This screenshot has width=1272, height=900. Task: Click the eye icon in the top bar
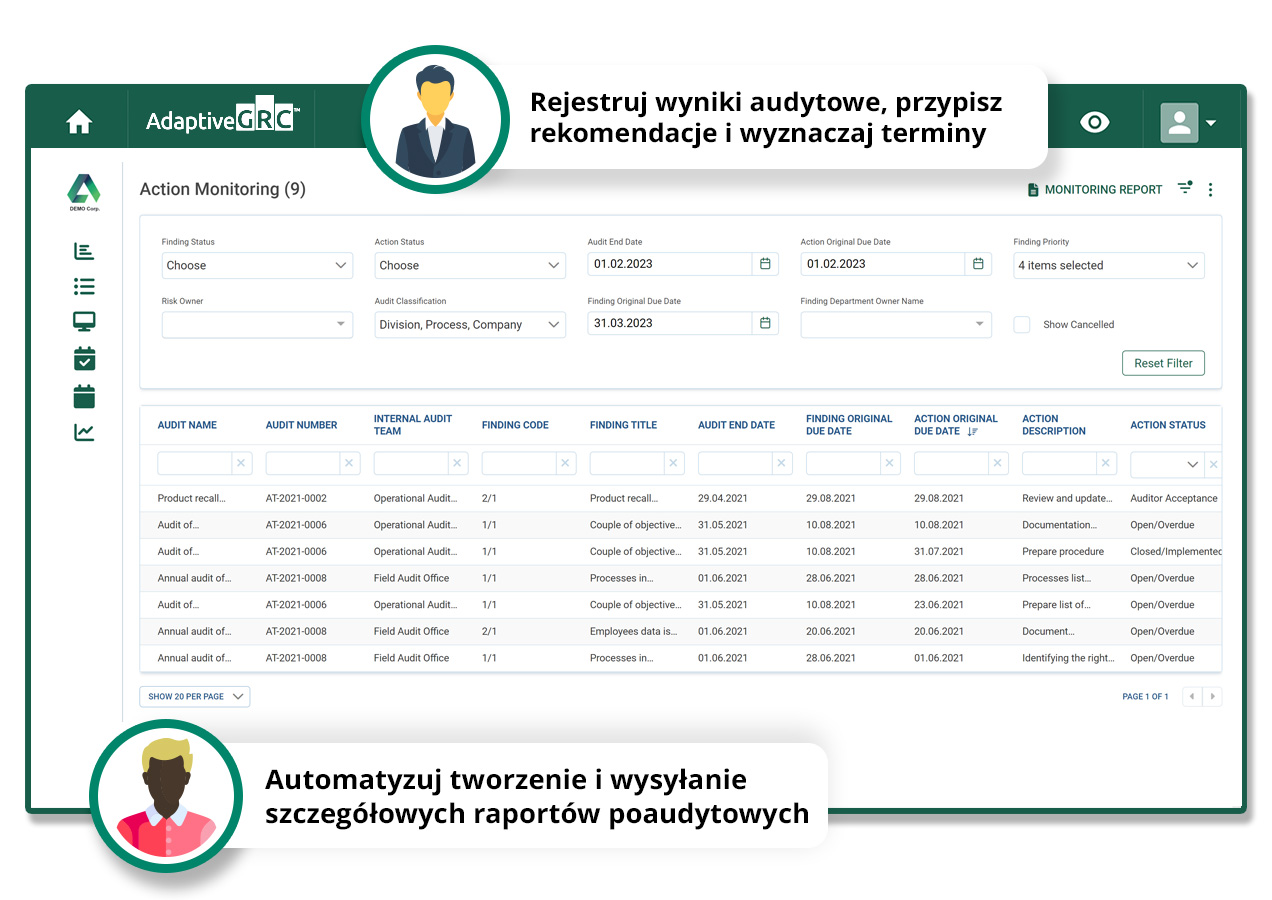click(x=1095, y=122)
